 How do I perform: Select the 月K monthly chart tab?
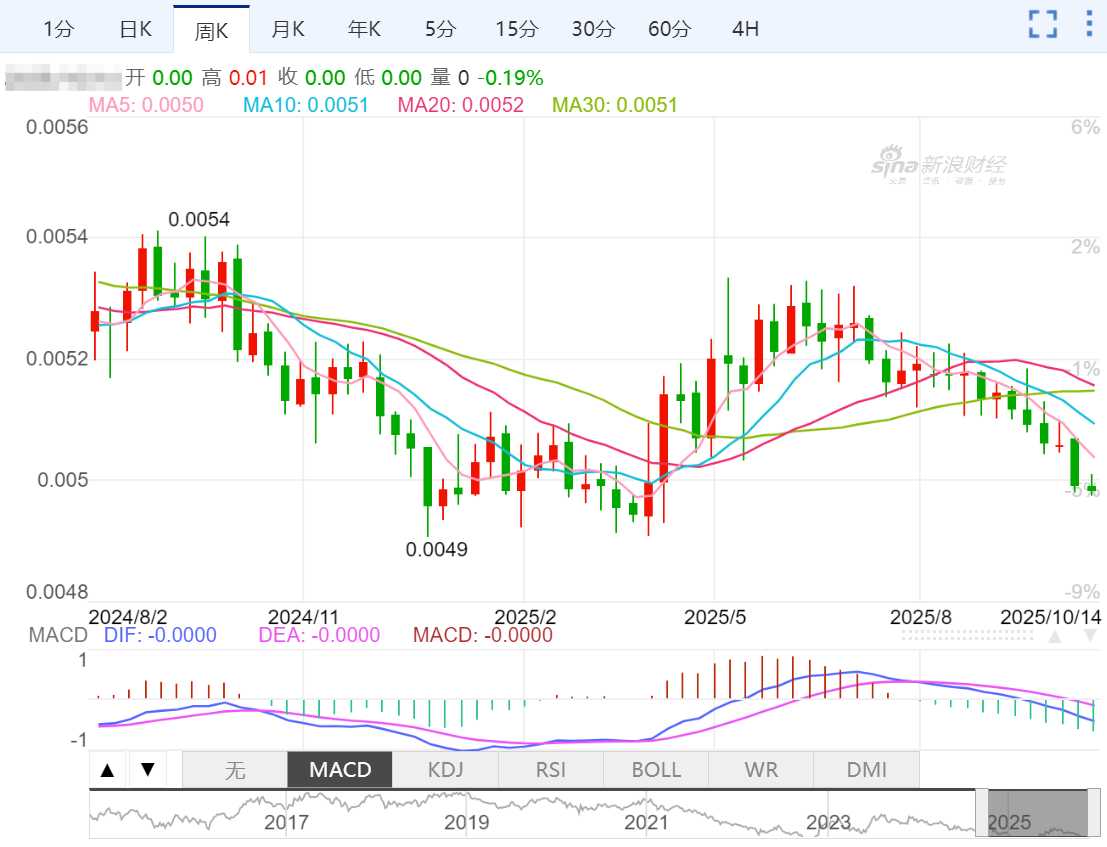[288, 29]
